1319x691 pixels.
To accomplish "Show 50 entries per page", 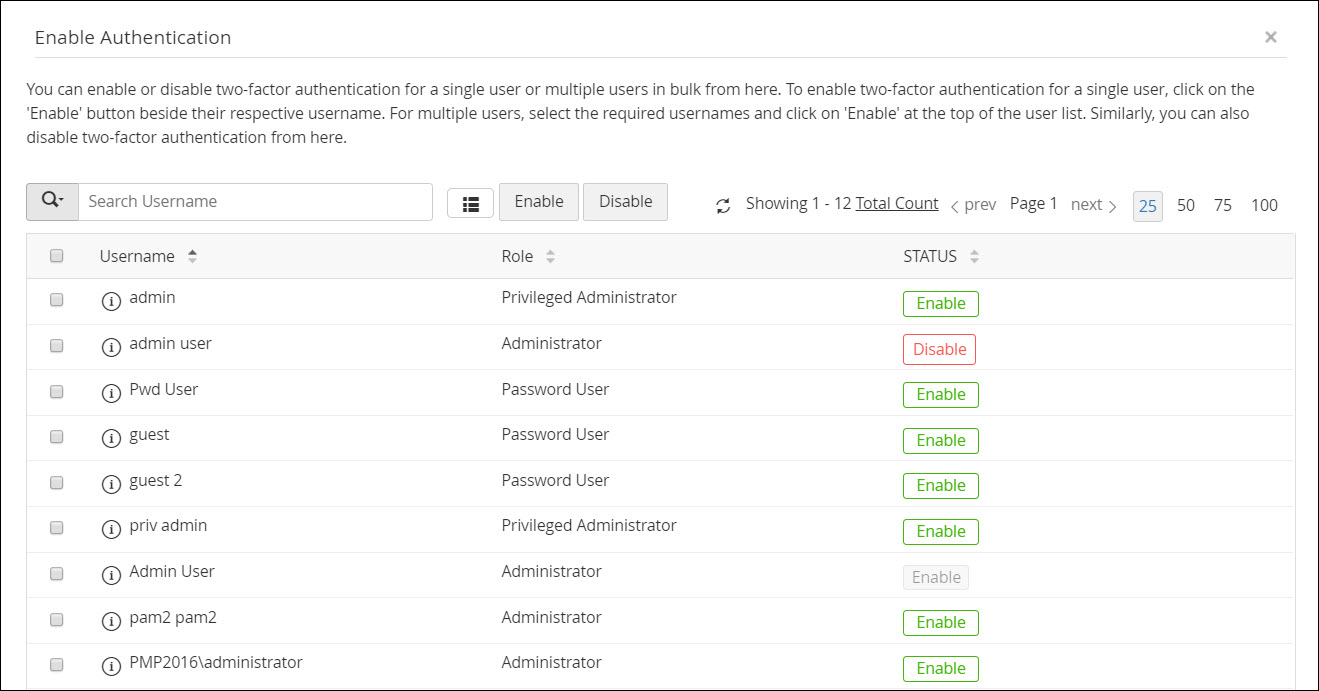I will point(1186,205).
